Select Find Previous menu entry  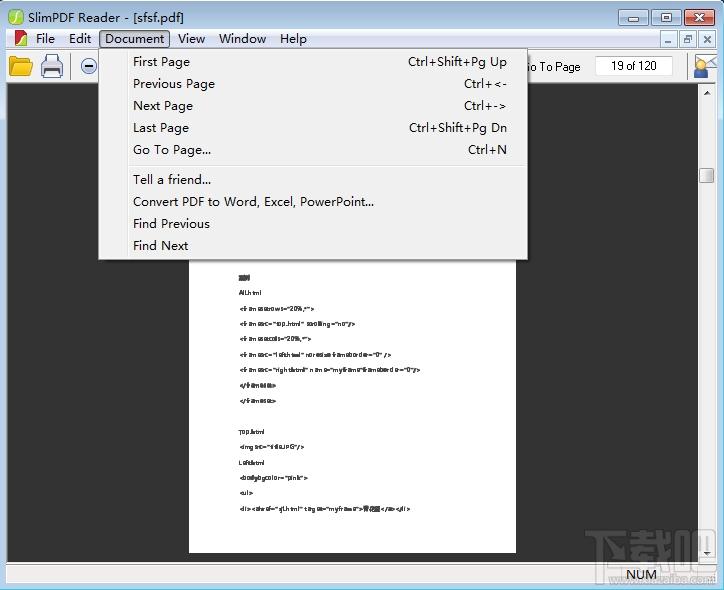(313, 224)
